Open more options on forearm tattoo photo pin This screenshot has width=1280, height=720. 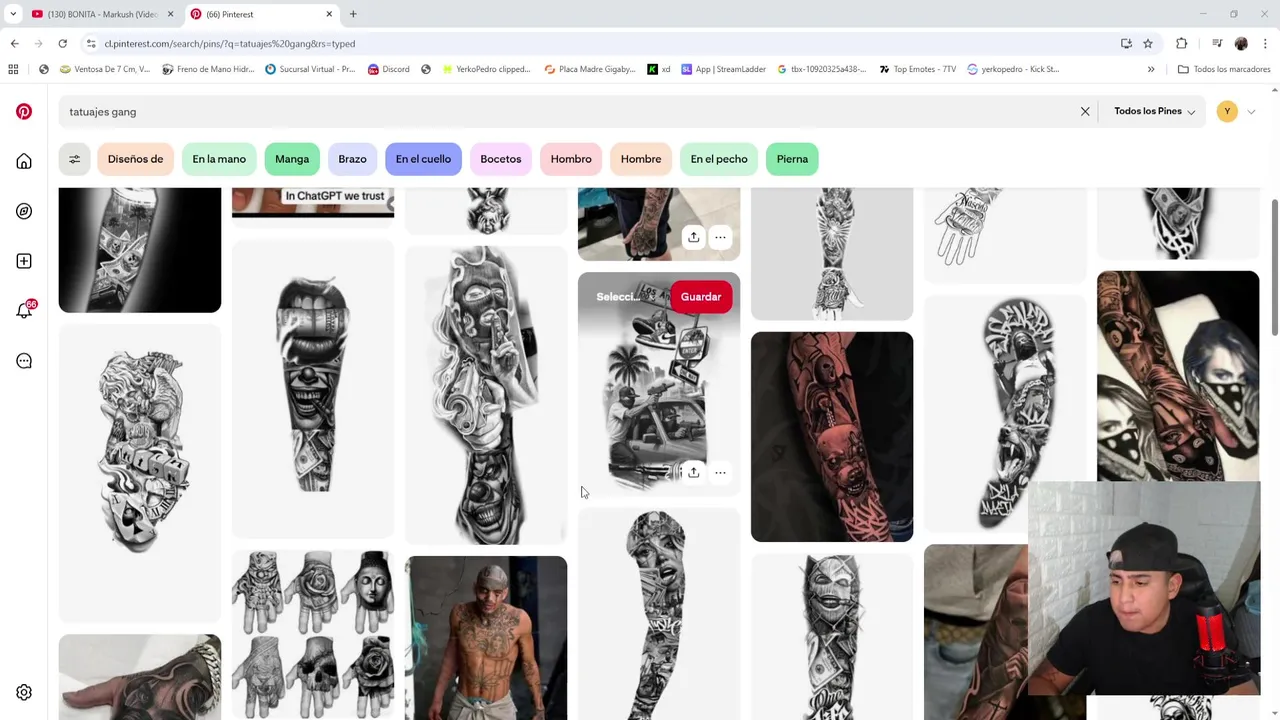coord(720,237)
